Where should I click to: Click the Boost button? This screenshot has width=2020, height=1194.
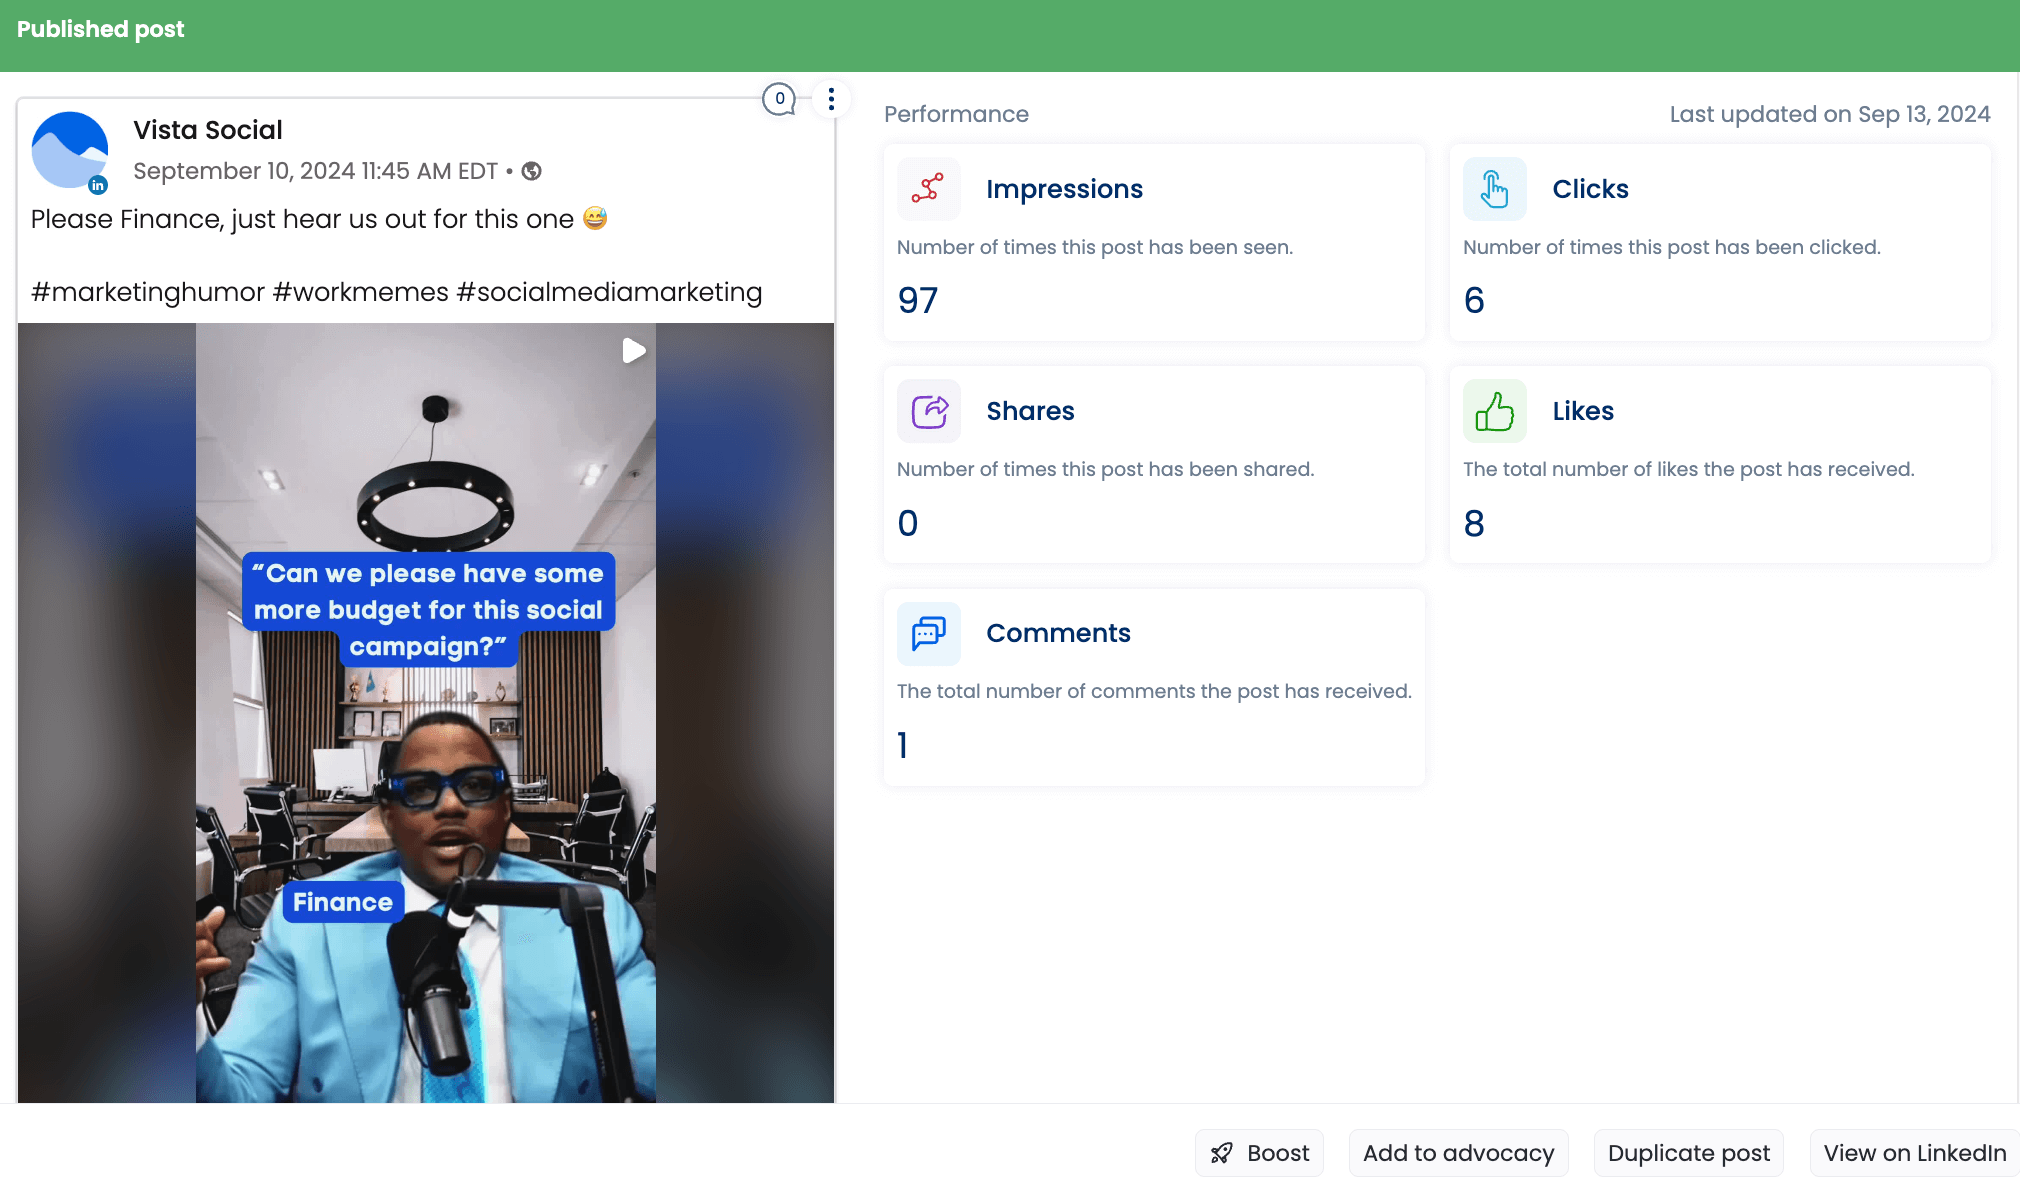pos(1259,1152)
